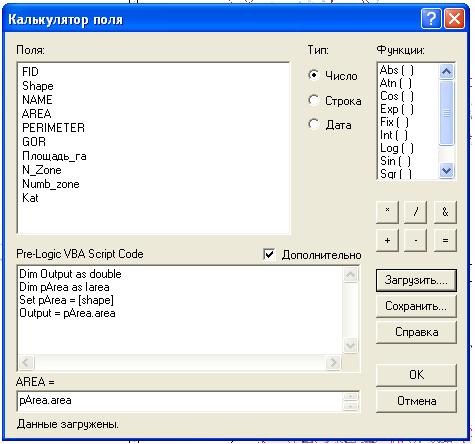Screen dimensions: 475x444
Task: Pick the GOR field in fields list
Action: click(x=34, y=142)
